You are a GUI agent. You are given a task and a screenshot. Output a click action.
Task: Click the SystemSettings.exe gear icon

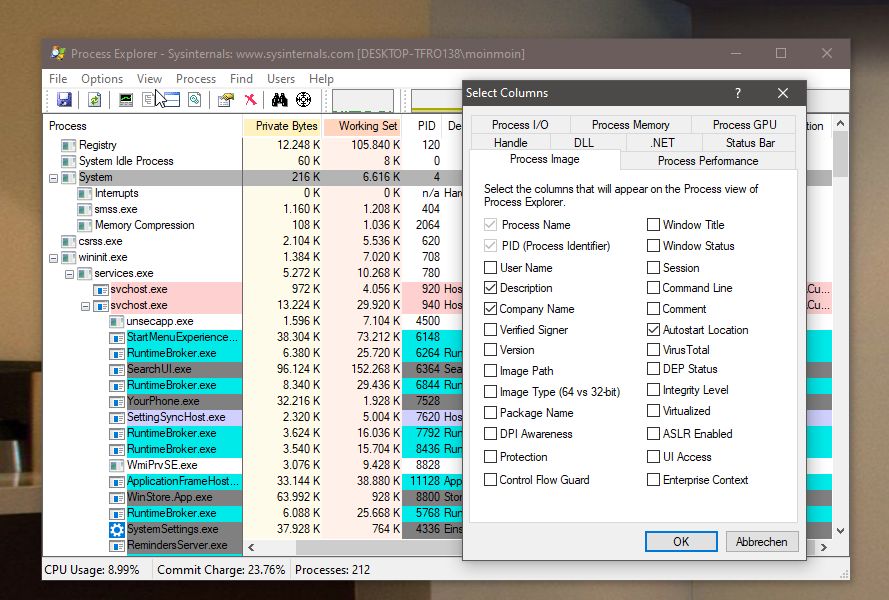point(117,530)
